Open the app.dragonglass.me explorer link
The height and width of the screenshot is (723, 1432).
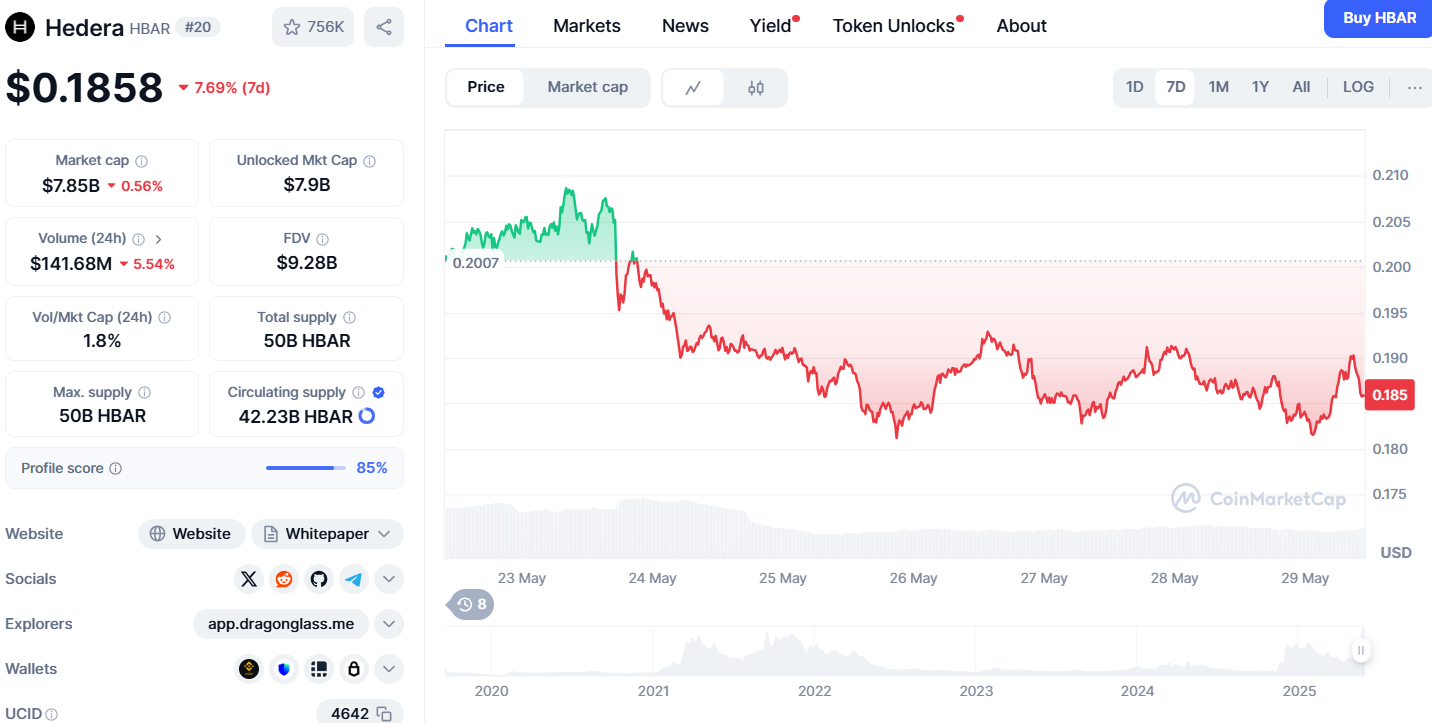pos(281,624)
